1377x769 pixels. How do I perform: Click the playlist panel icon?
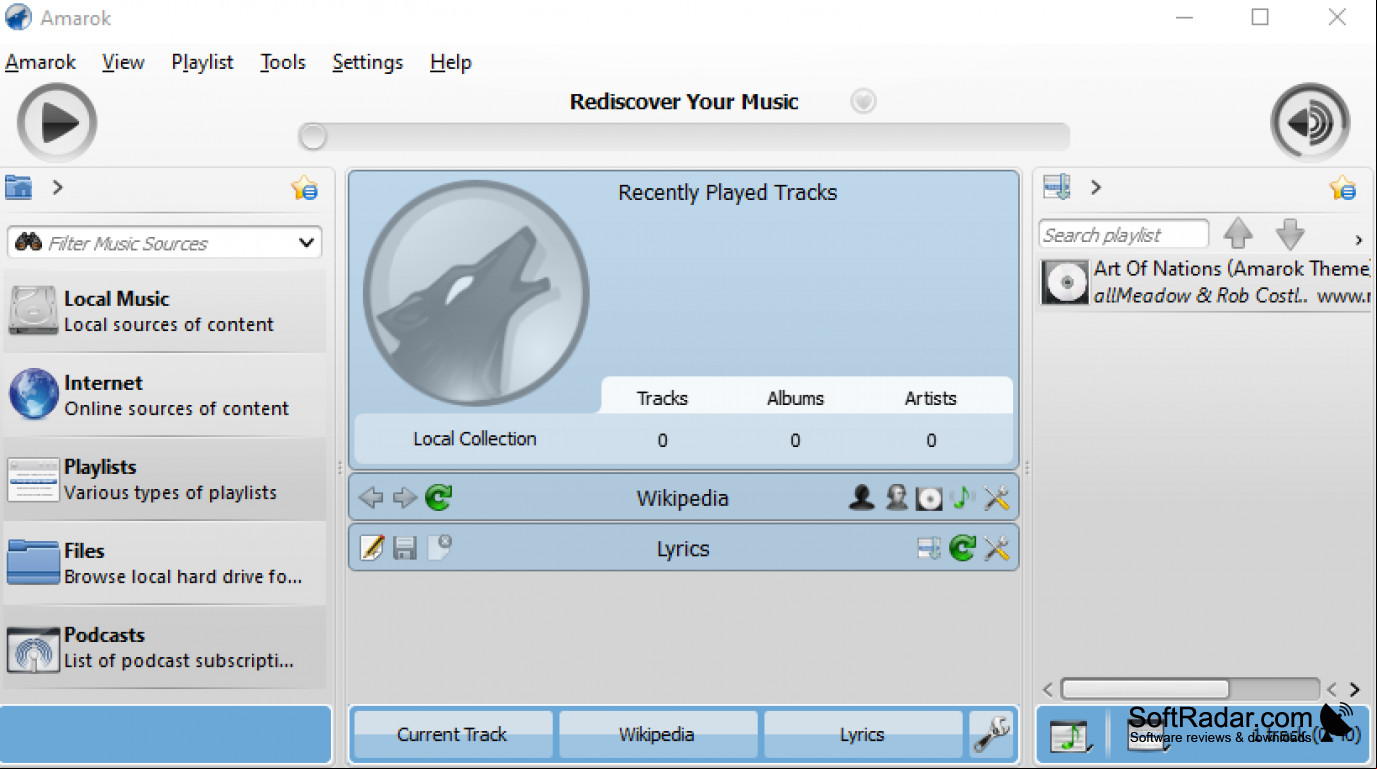pyautogui.click(x=1056, y=187)
